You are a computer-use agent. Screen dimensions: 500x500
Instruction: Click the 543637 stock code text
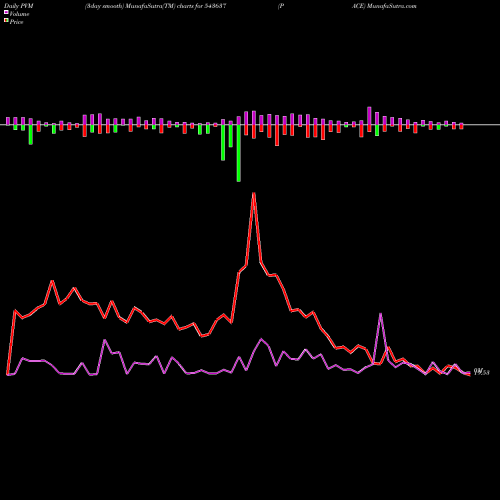pyautogui.click(x=215, y=6)
